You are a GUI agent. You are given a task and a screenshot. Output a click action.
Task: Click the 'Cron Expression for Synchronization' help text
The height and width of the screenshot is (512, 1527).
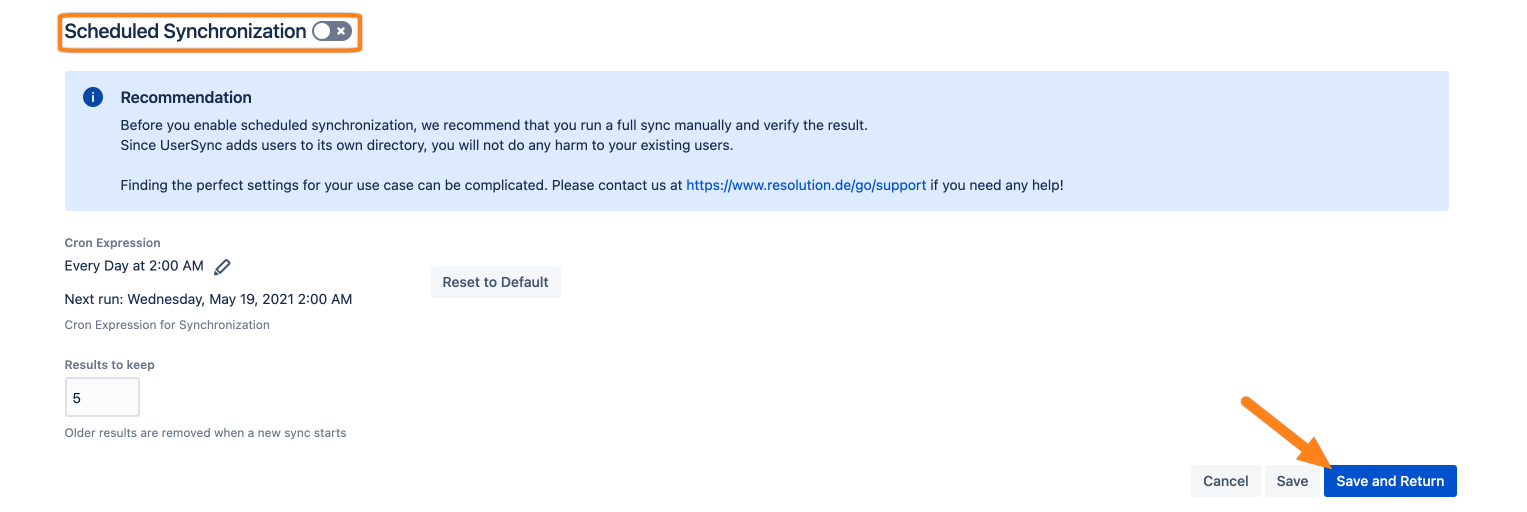(167, 325)
